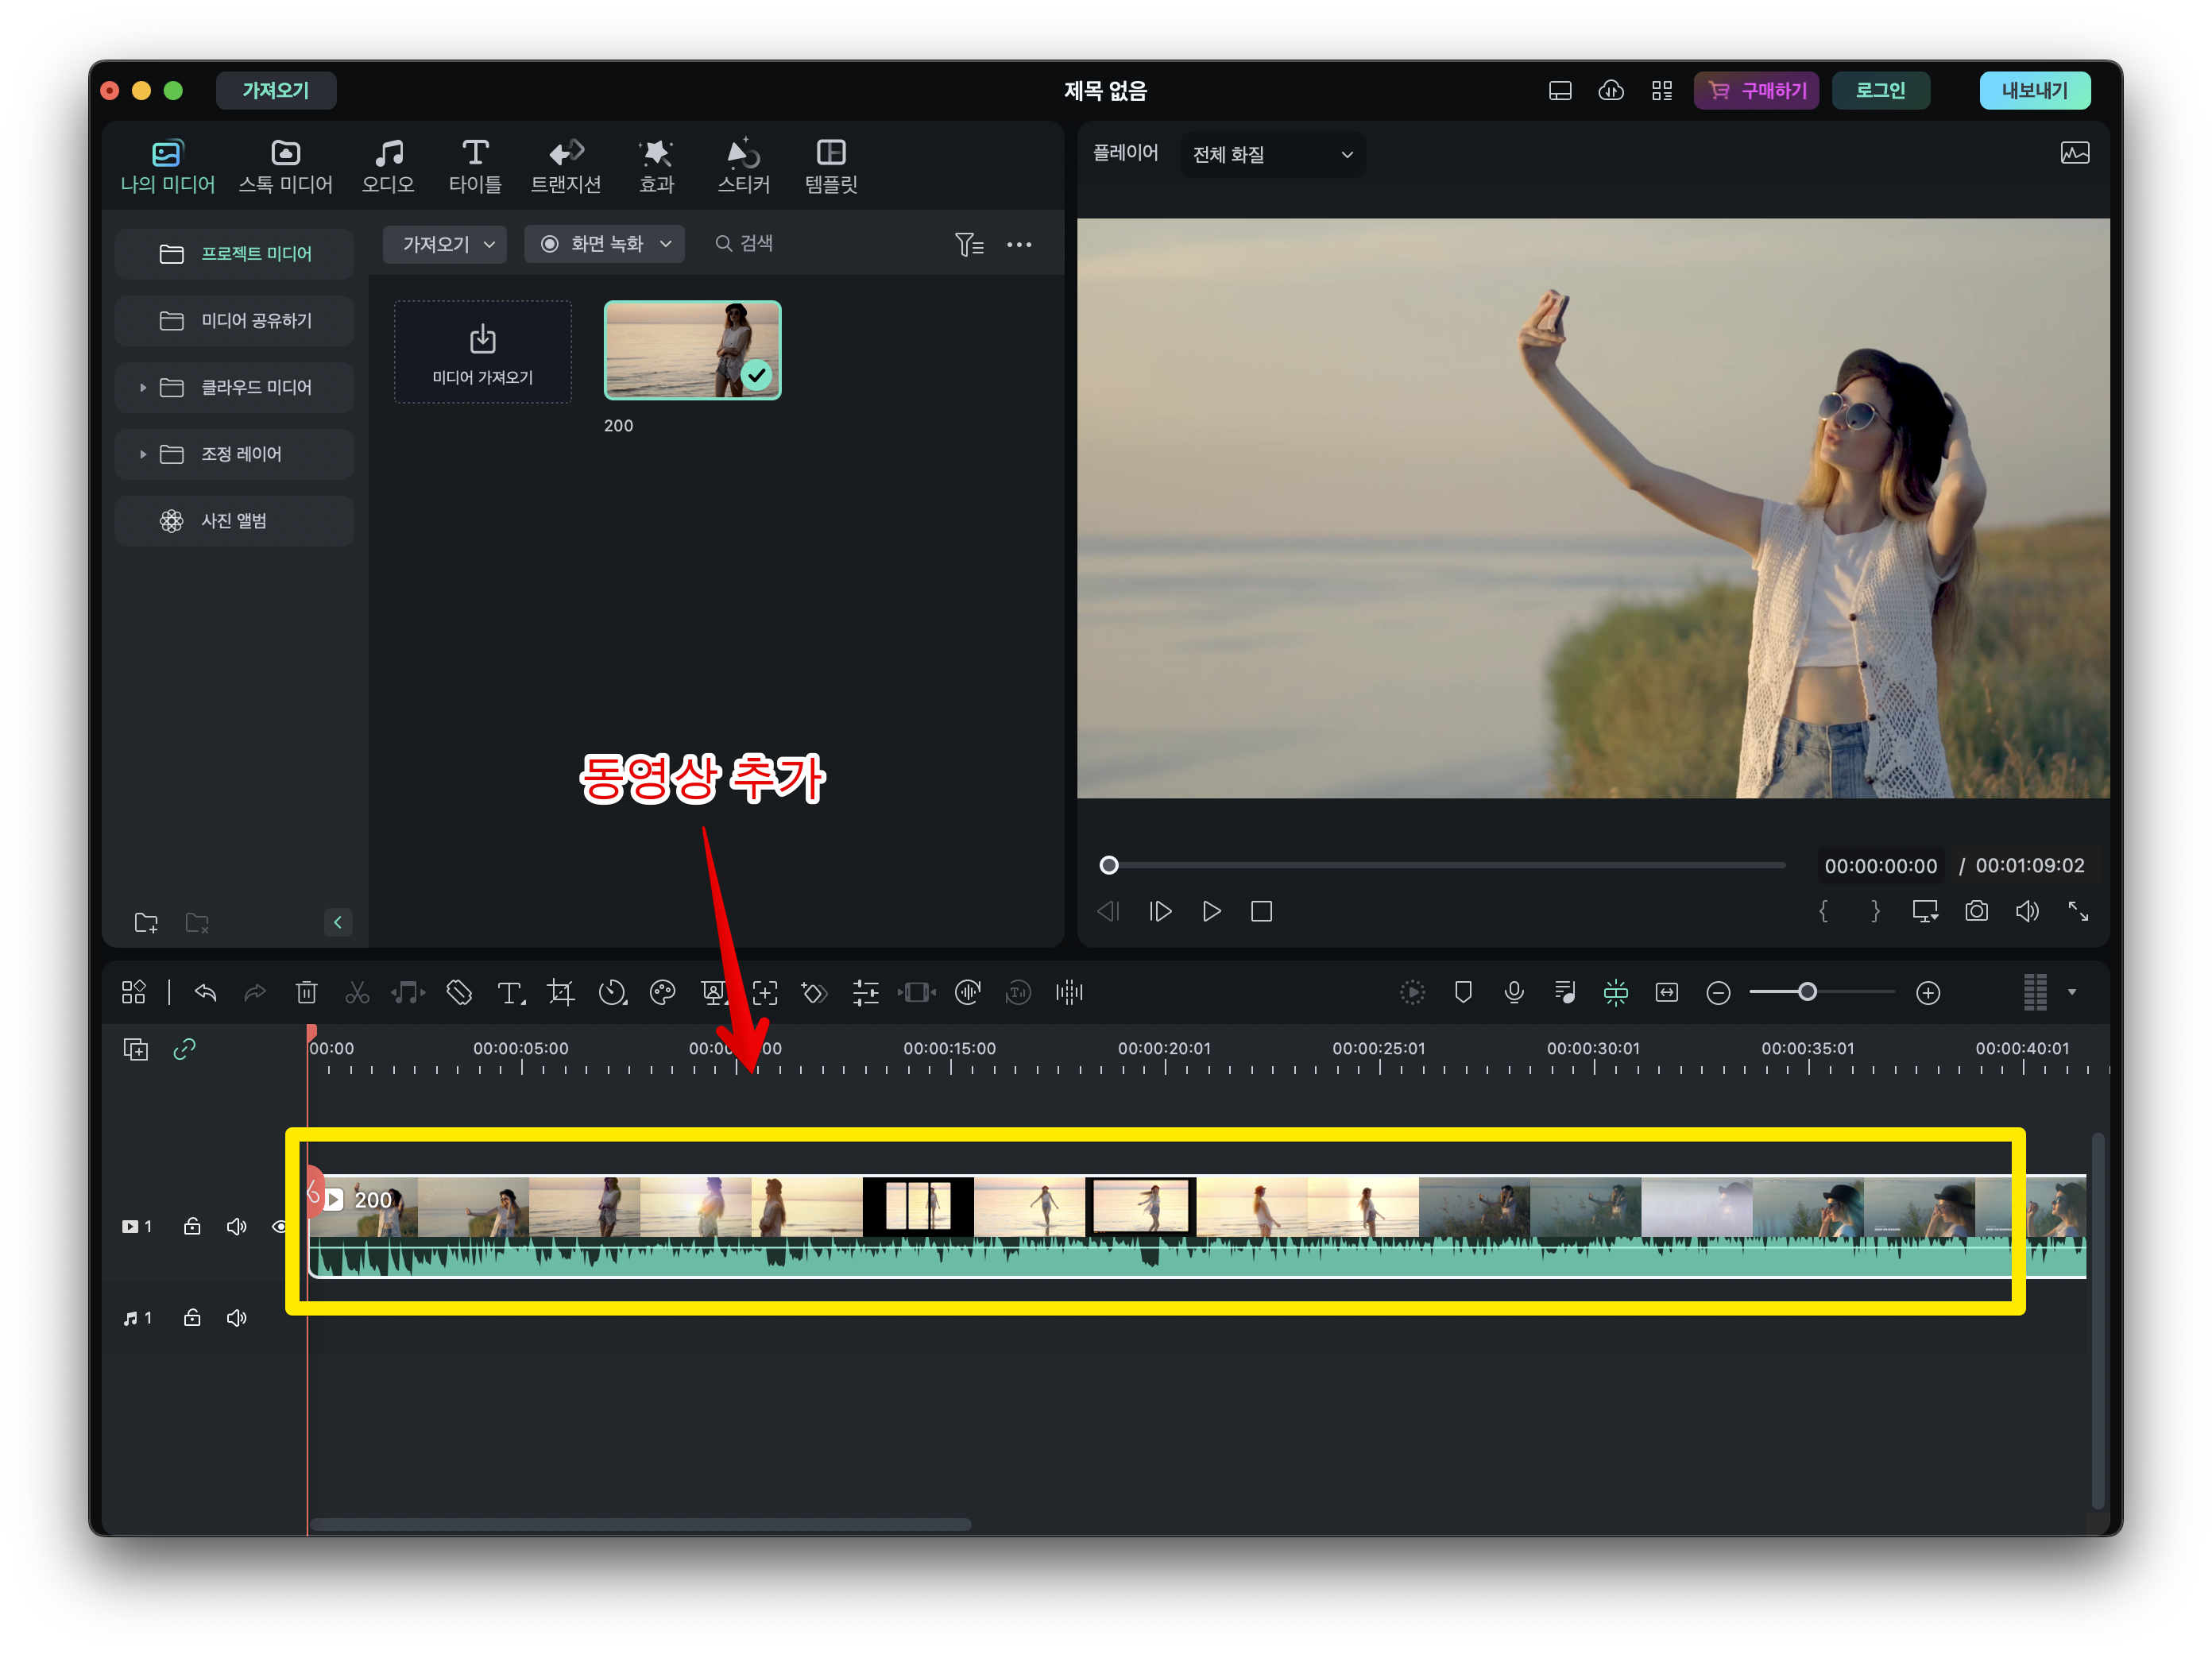2212x1654 pixels.
Task: Delete the clip using the trash icon
Action: [x=307, y=993]
